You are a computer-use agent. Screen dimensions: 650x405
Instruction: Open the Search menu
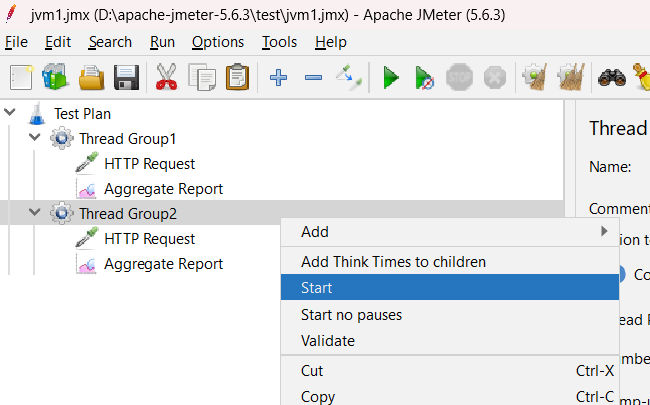click(110, 42)
